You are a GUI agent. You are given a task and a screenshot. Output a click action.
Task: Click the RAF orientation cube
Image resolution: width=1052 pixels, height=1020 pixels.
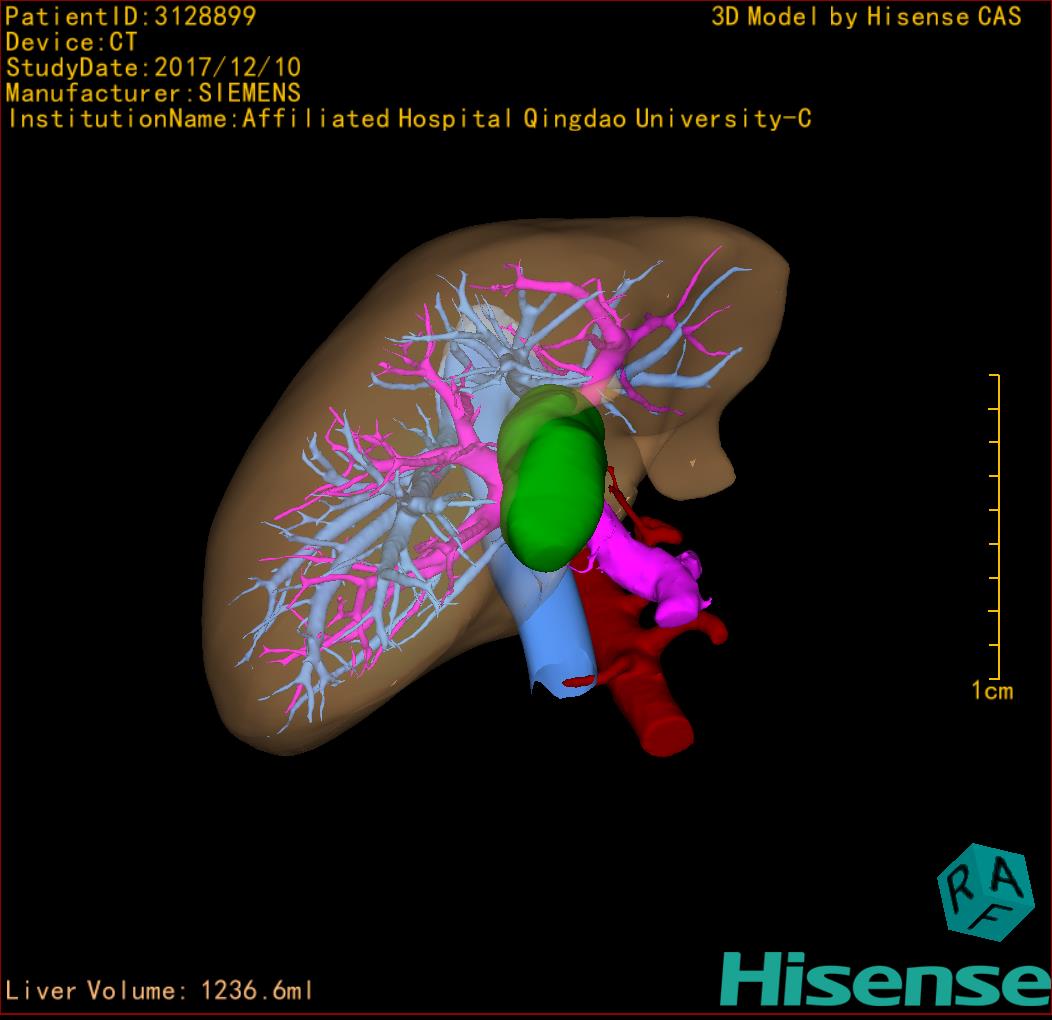coord(985,892)
